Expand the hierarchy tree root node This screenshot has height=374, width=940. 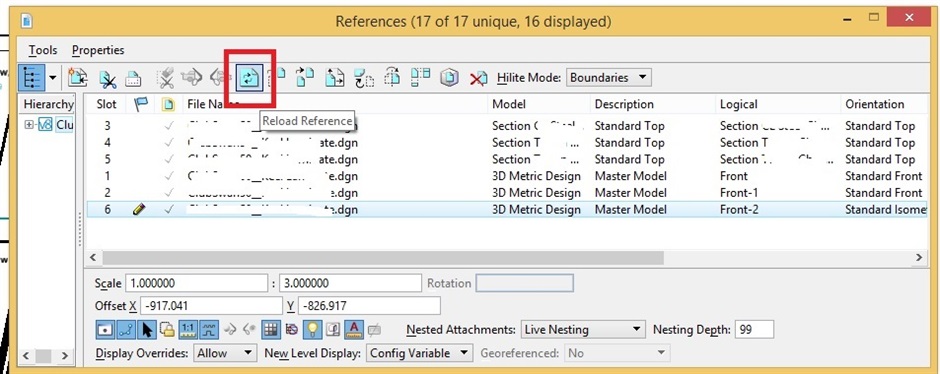tap(29, 125)
